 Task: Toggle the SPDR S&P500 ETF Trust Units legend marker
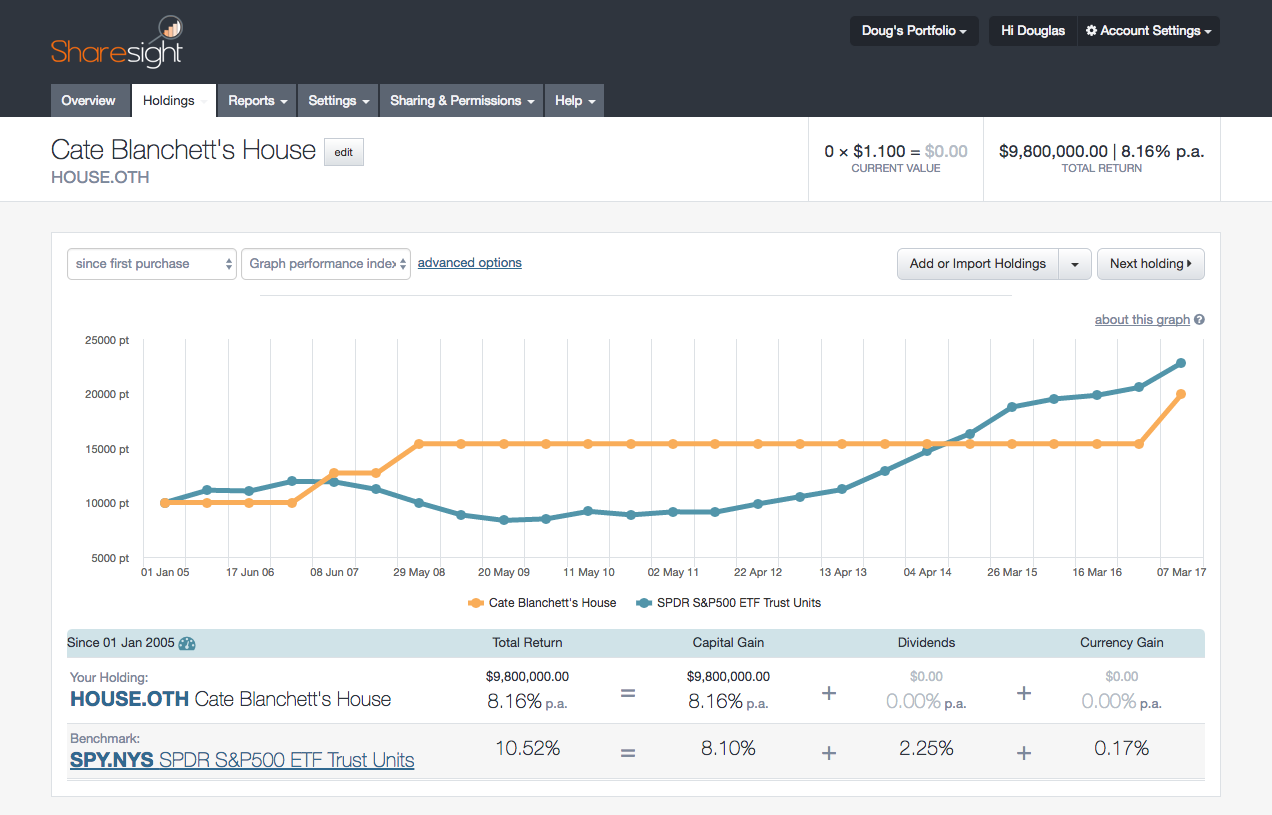644,603
